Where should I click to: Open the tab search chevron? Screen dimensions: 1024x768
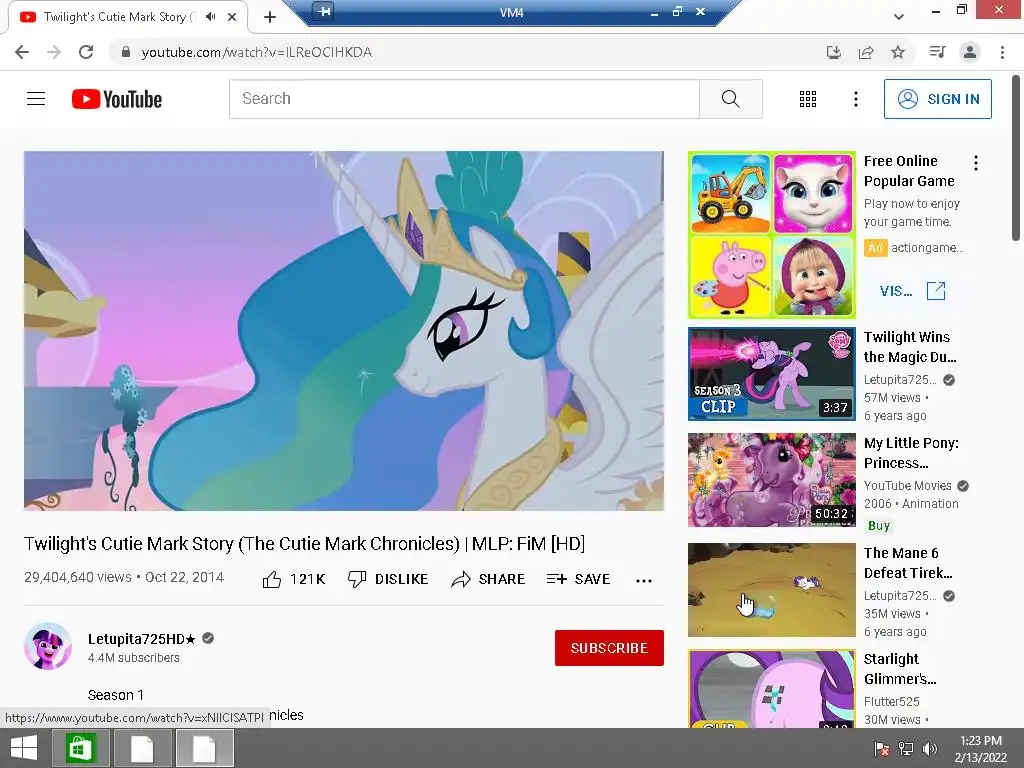pos(899,17)
